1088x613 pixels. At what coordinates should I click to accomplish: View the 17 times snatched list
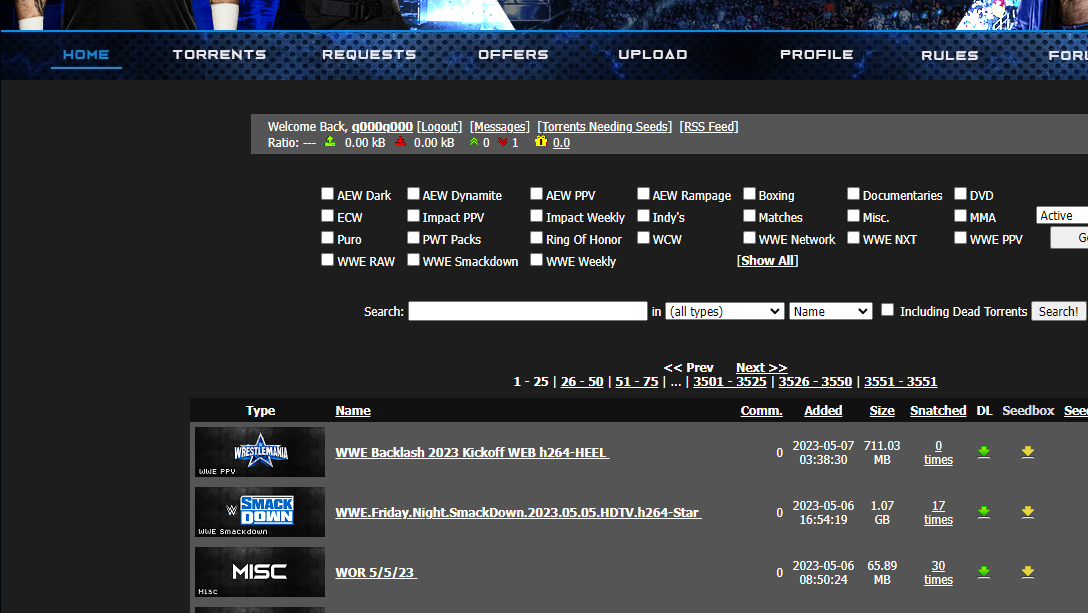click(938, 512)
